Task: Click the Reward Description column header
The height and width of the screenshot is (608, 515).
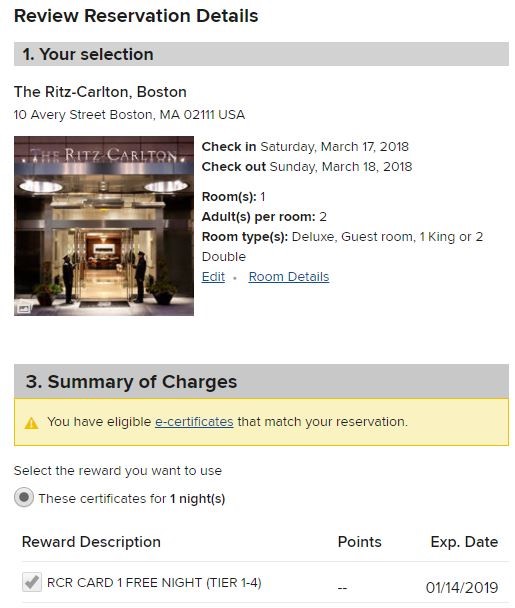Action: pyautogui.click(x=91, y=542)
